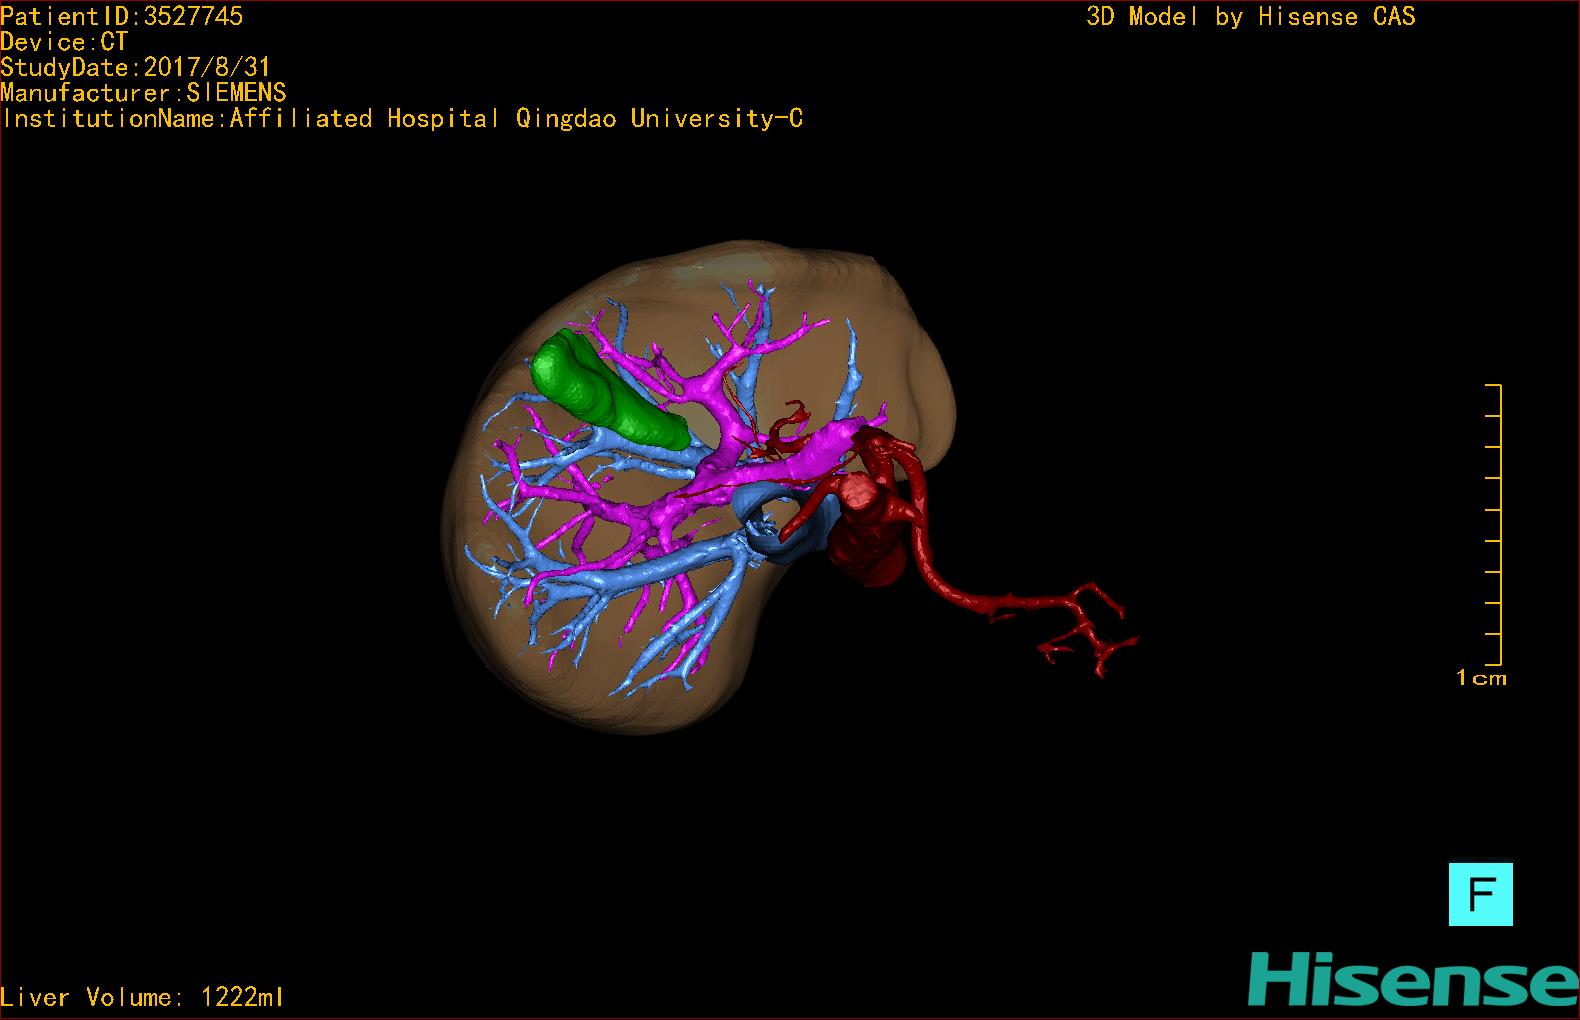Click the Device:CT label

[x=64, y=42]
